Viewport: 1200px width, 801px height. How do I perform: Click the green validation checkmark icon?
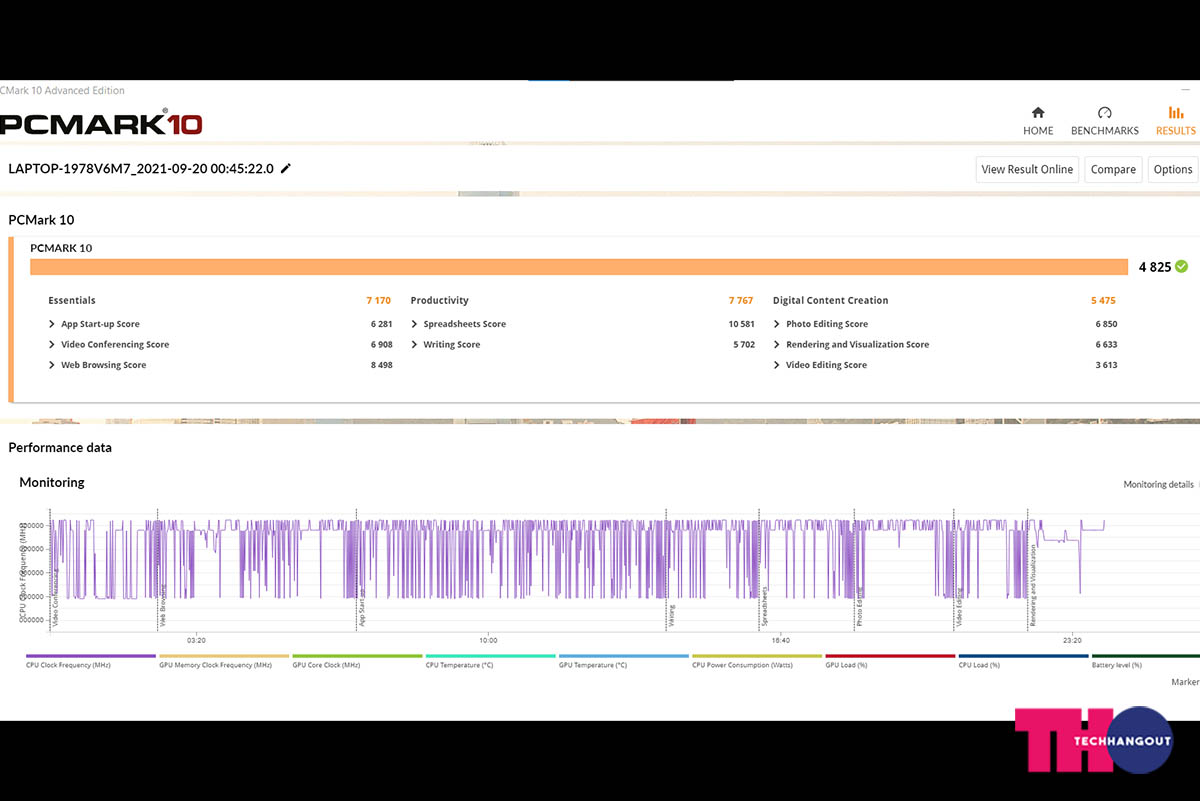point(1181,266)
